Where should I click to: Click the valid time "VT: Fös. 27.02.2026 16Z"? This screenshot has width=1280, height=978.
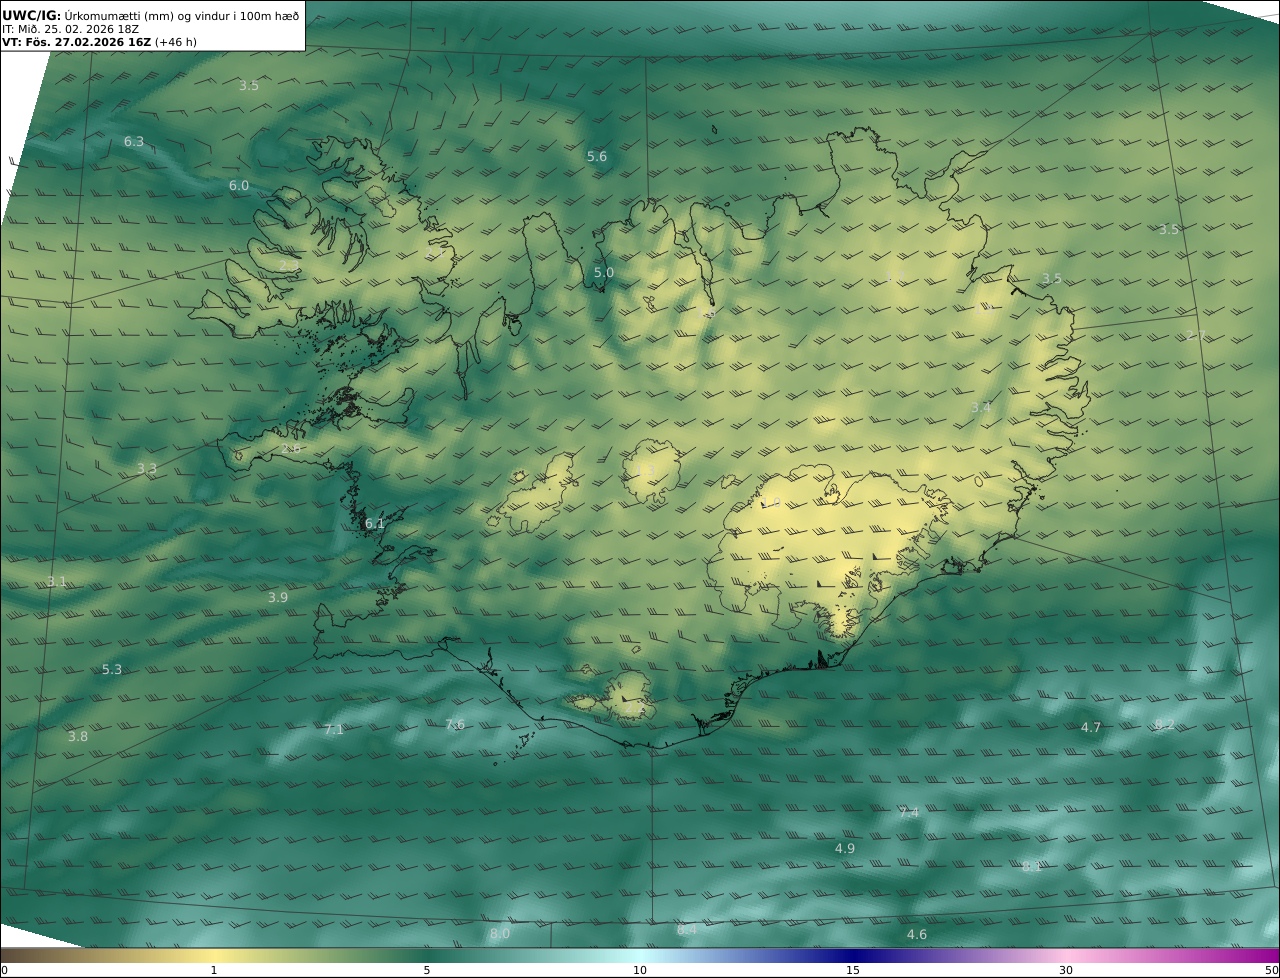[x=76, y=43]
